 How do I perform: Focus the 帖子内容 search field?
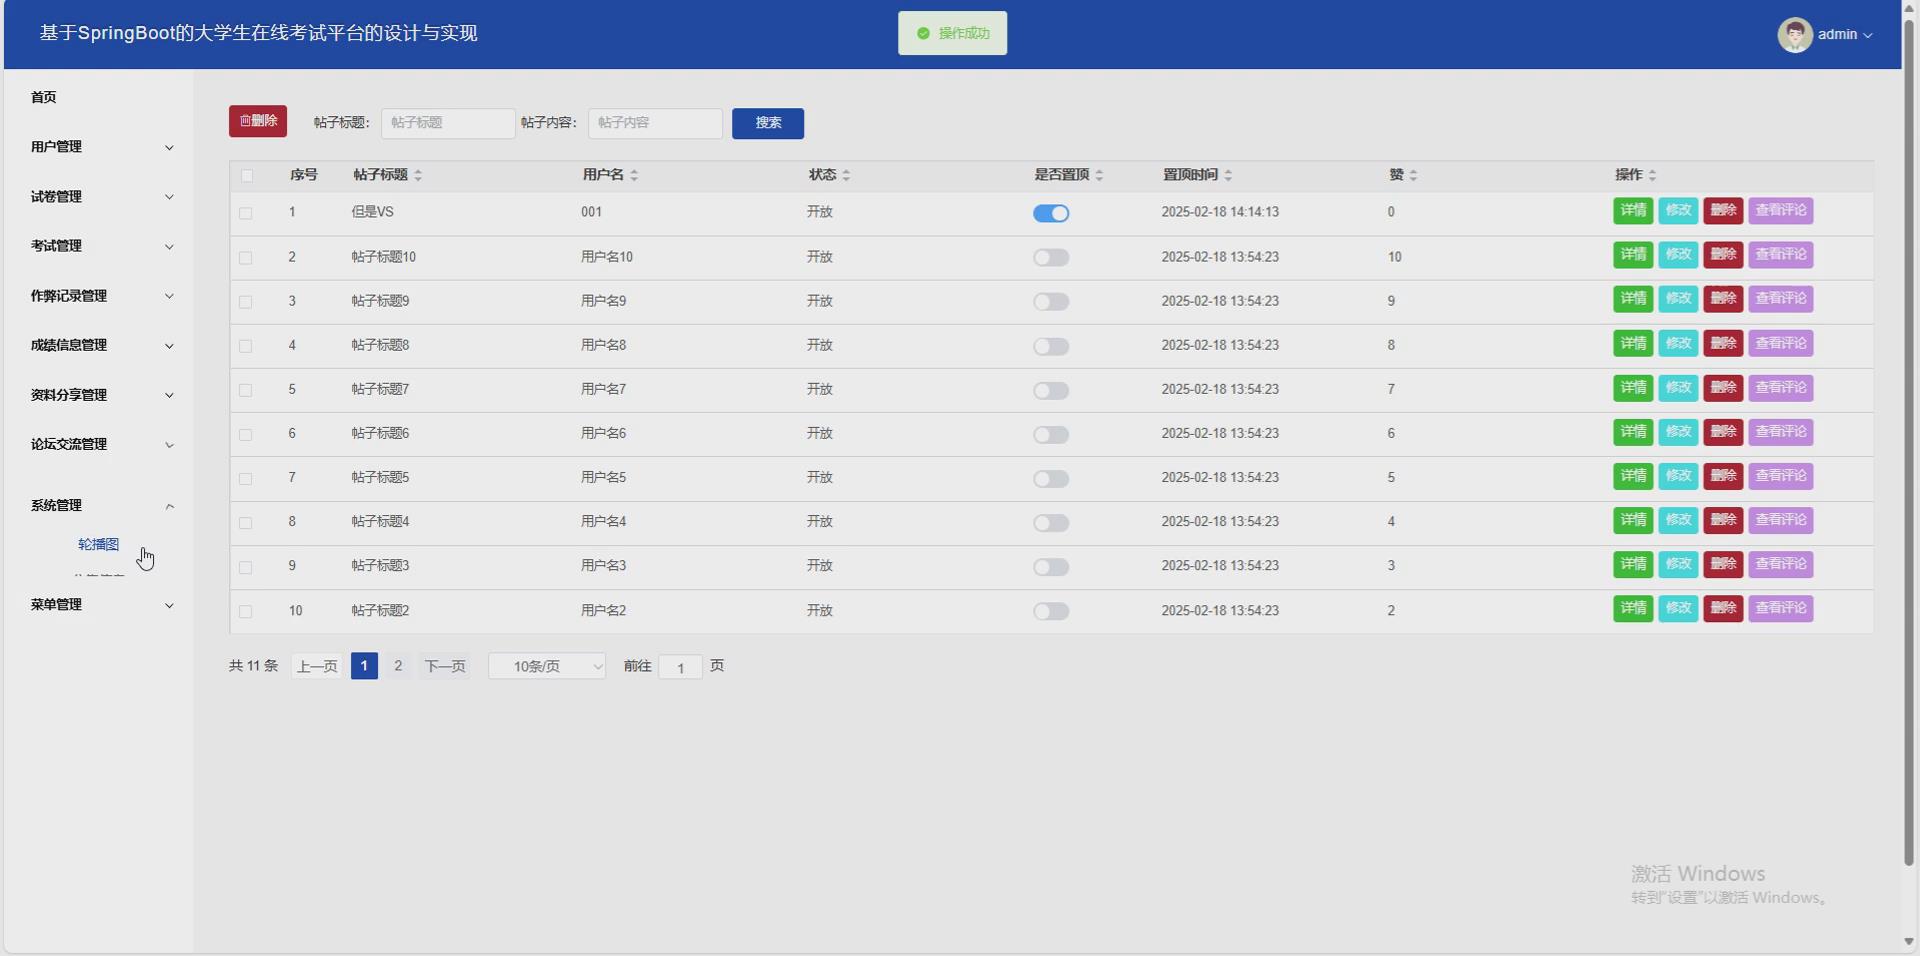655,123
